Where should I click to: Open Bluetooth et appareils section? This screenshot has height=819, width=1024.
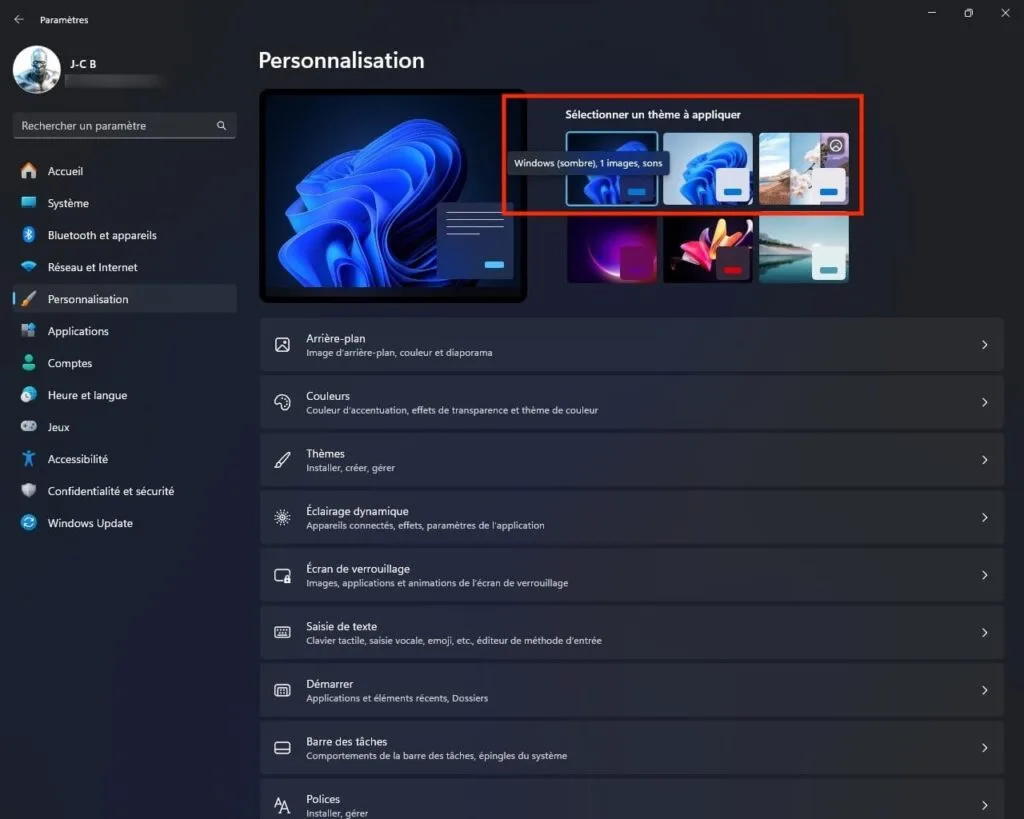[125, 235]
